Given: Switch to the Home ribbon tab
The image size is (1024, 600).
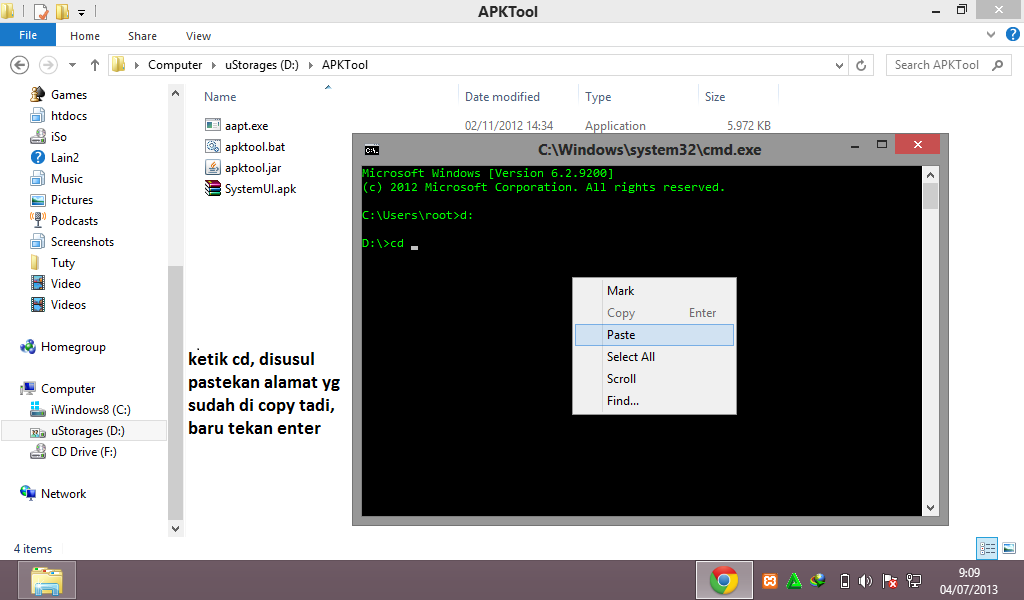Looking at the screenshot, I should 85,36.
